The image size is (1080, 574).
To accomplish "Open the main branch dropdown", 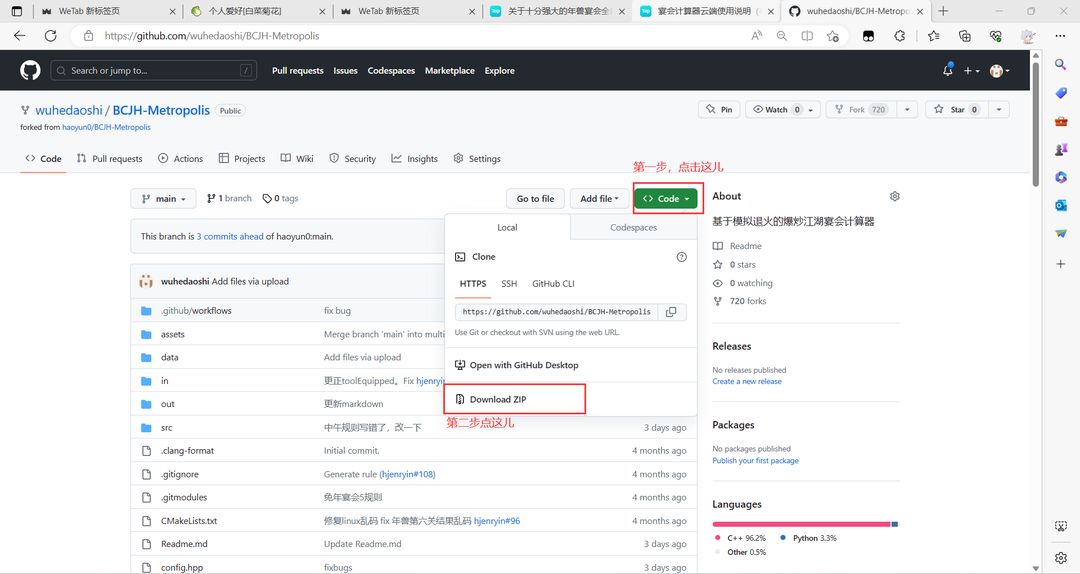I will (163, 198).
